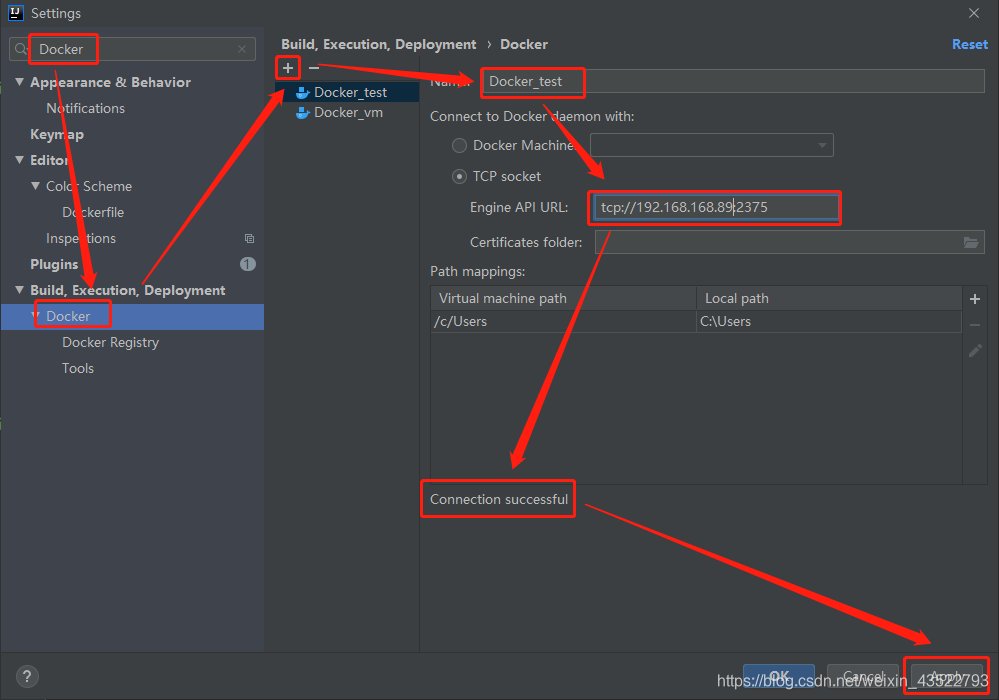Screen dimensions: 999x700
Task: Click the Name field with Docker_test
Action: click(733, 82)
